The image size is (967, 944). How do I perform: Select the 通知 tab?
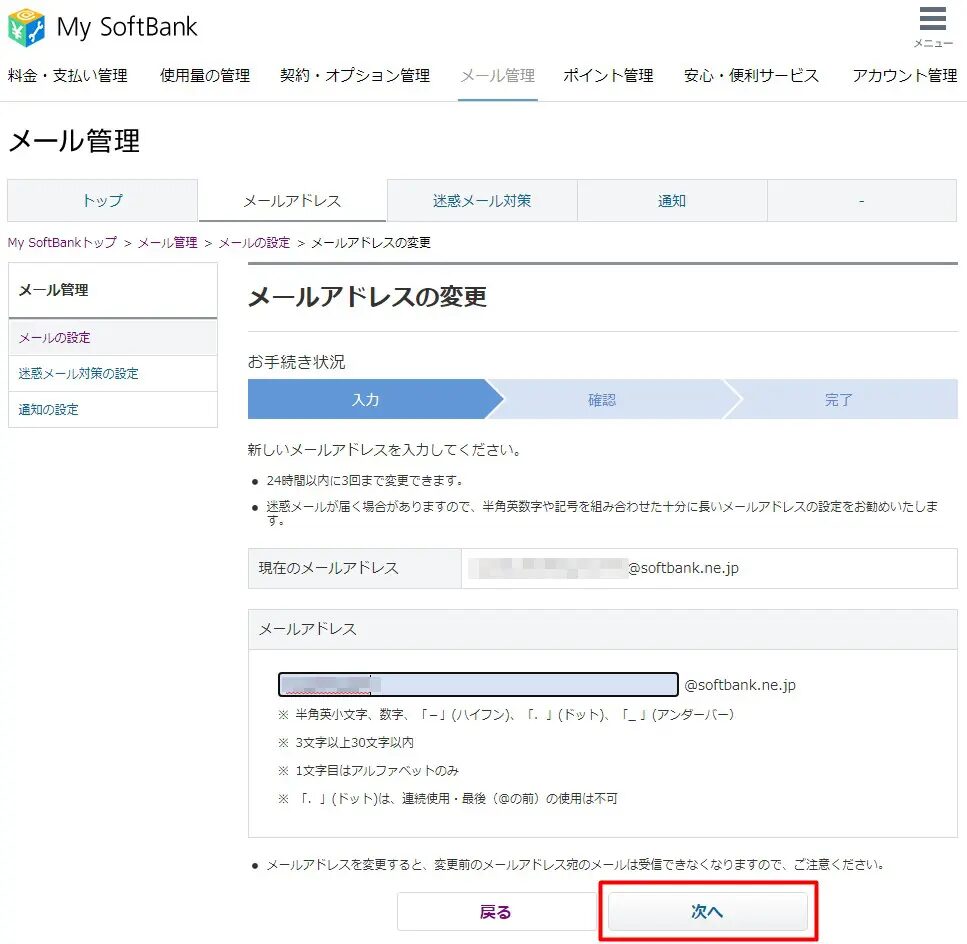[x=672, y=201]
